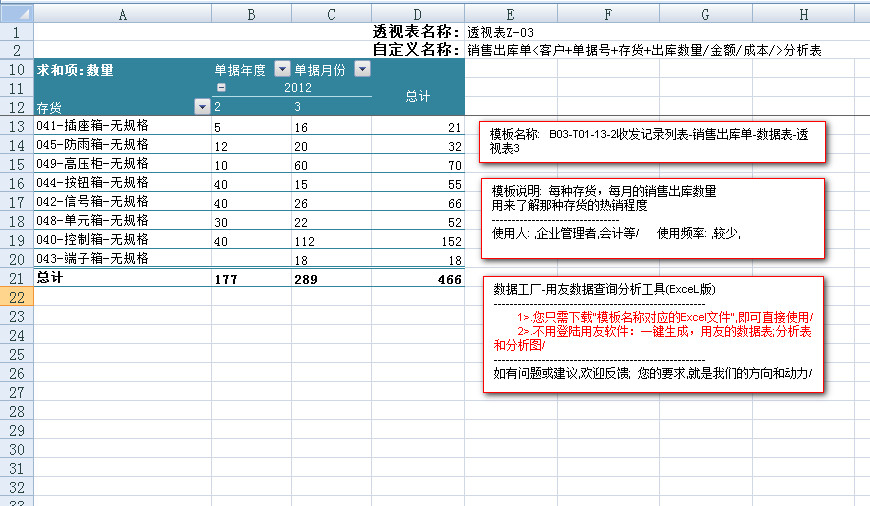The height and width of the screenshot is (506, 870).
Task: Click the 模板名称 text box
Action: [651, 140]
